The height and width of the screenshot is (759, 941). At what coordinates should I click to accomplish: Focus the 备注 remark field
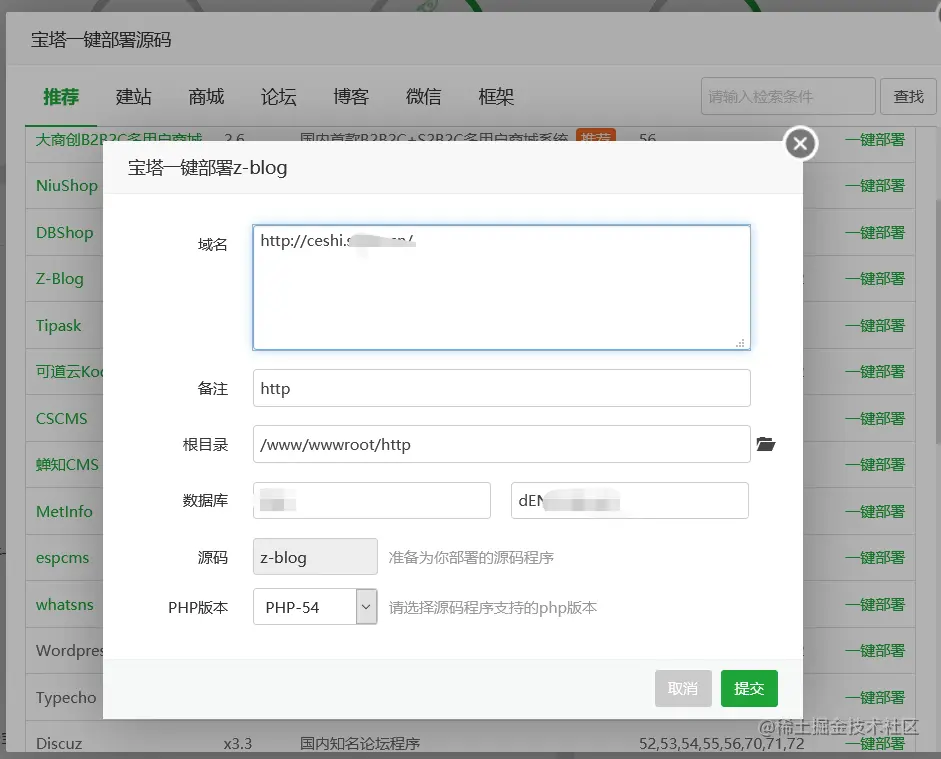[x=502, y=388]
